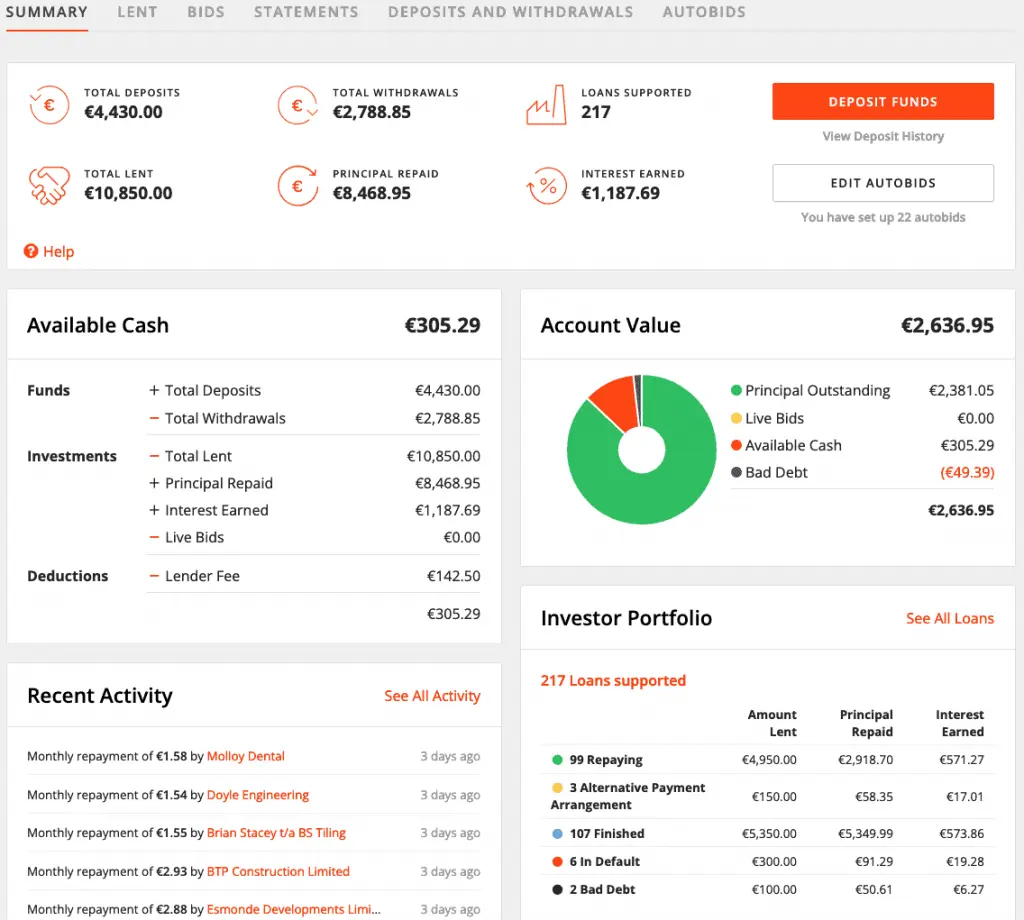
Task: Click the Bad Debt (€49.39) amount
Action: [967, 472]
